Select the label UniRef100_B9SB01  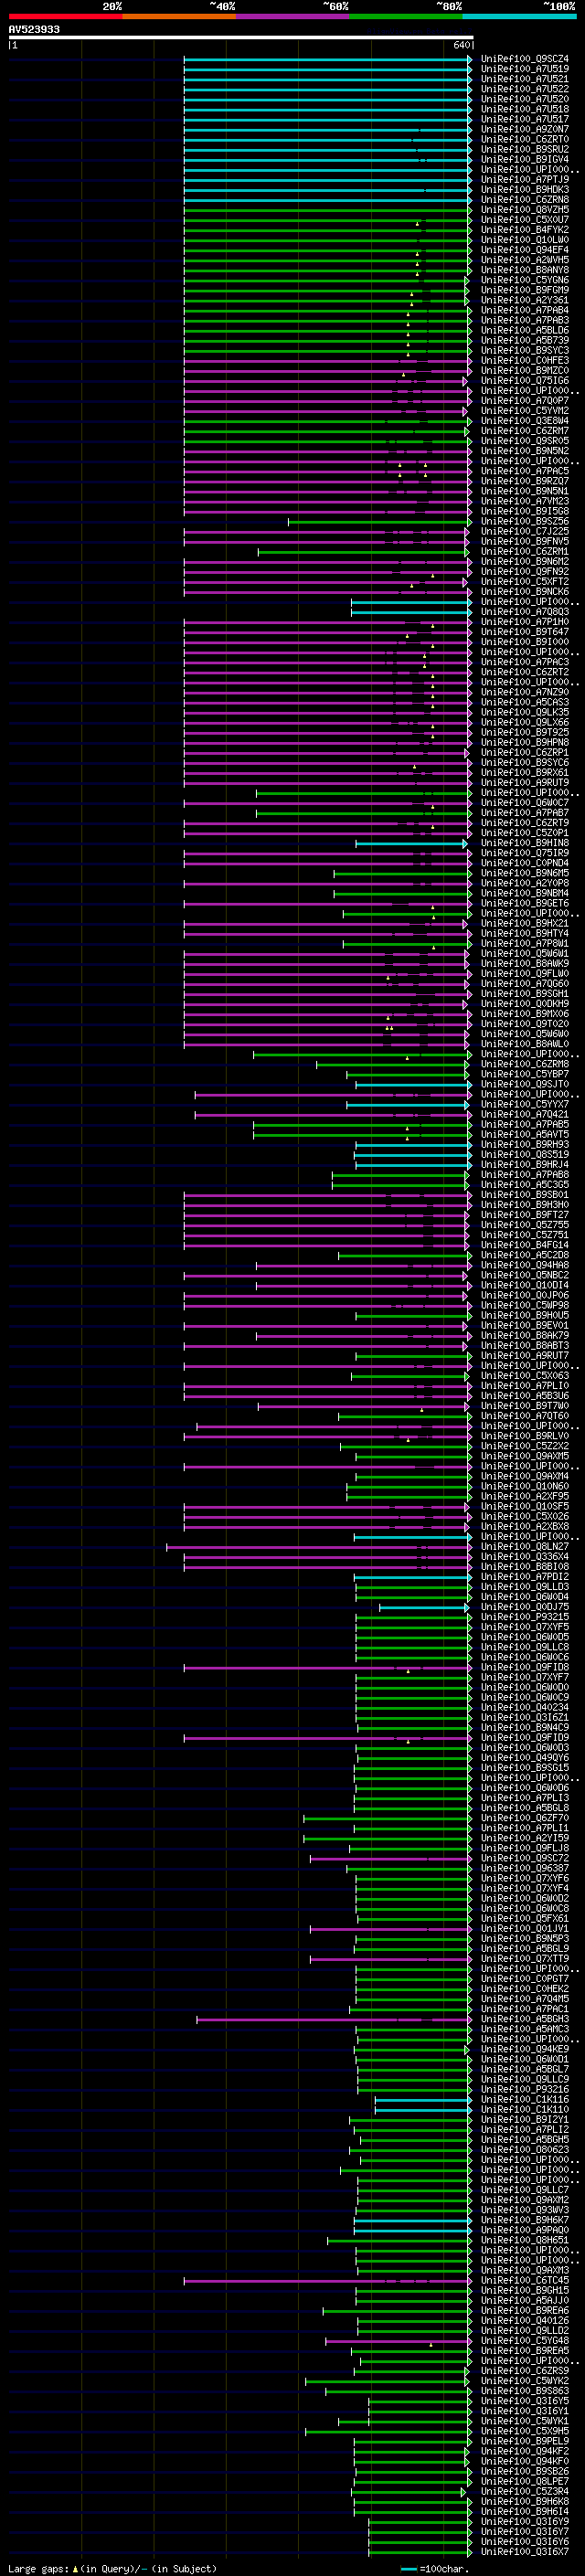(x=524, y=1194)
